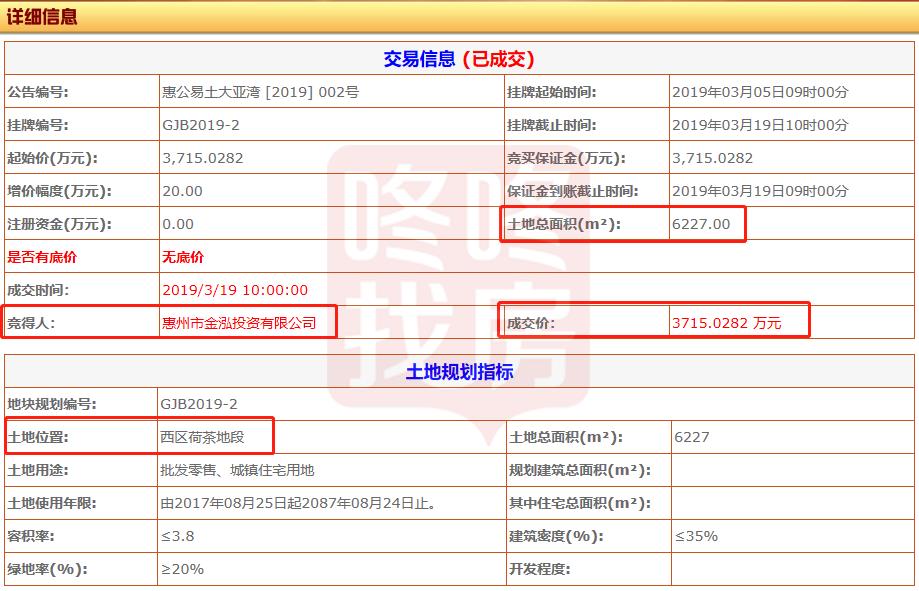
Task: Click the 增价幅度(万元) label
Action: click(x=60, y=191)
